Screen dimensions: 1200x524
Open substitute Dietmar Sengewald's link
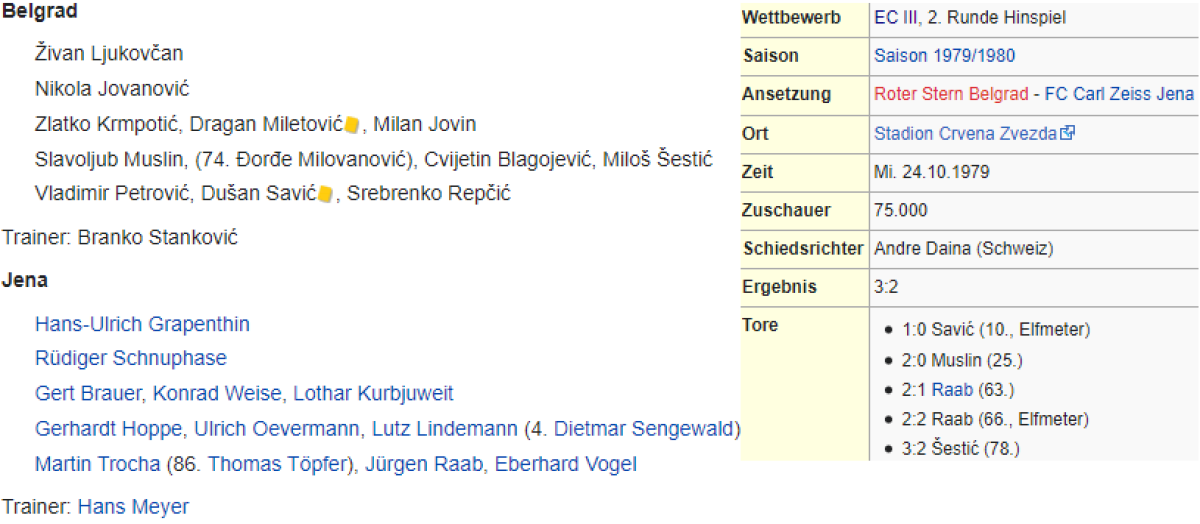644,429
